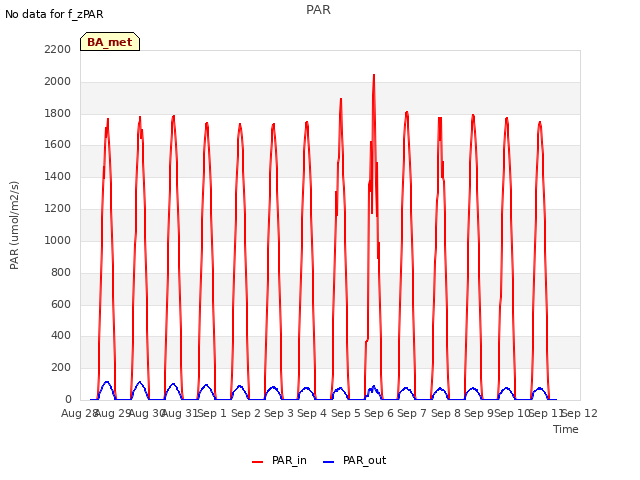
Task: Click the Sep 7 x-axis date label
Action: click(412, 413)
